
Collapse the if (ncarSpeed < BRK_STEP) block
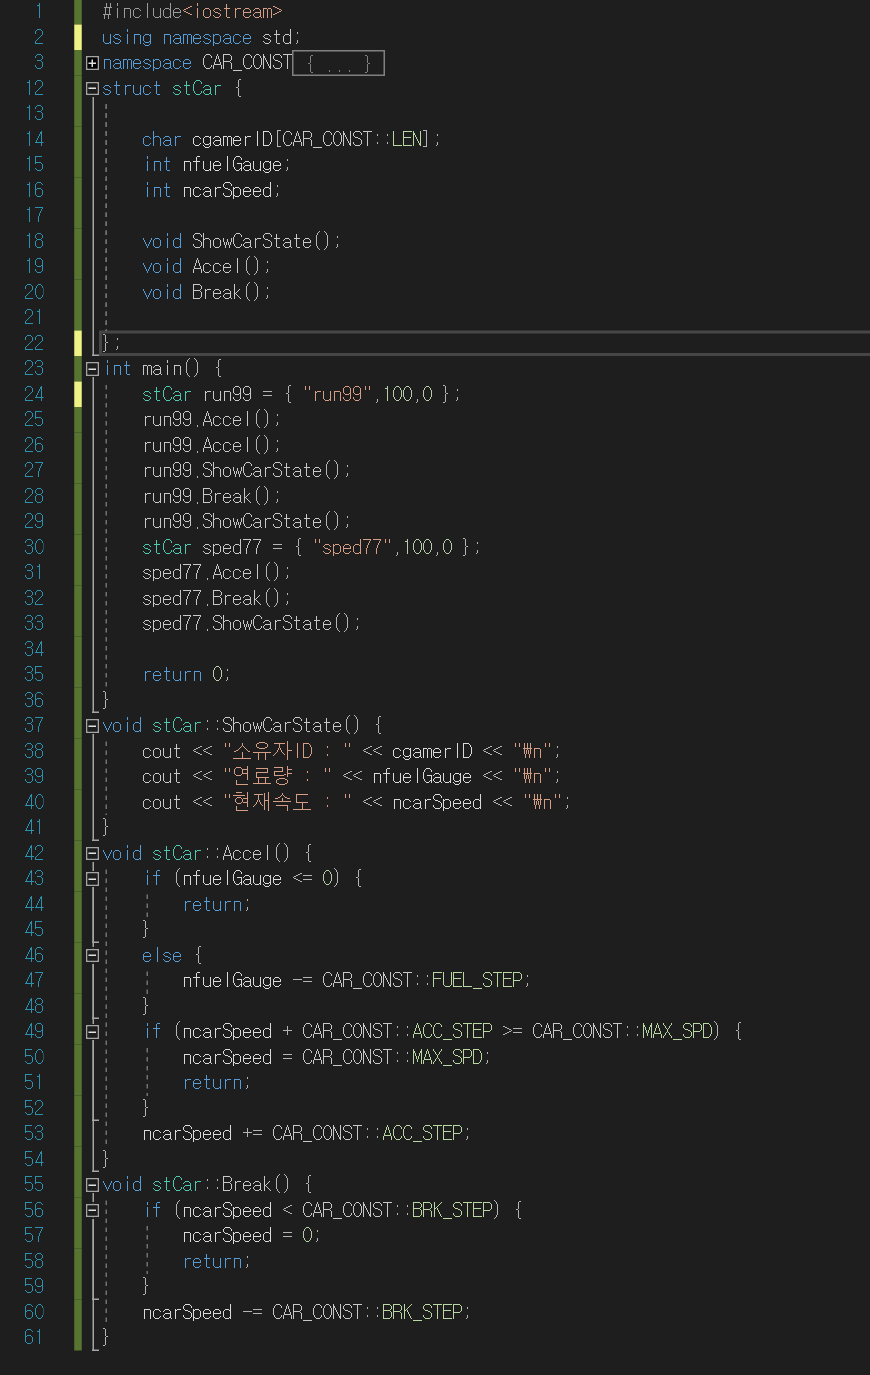click(93, 1211)
